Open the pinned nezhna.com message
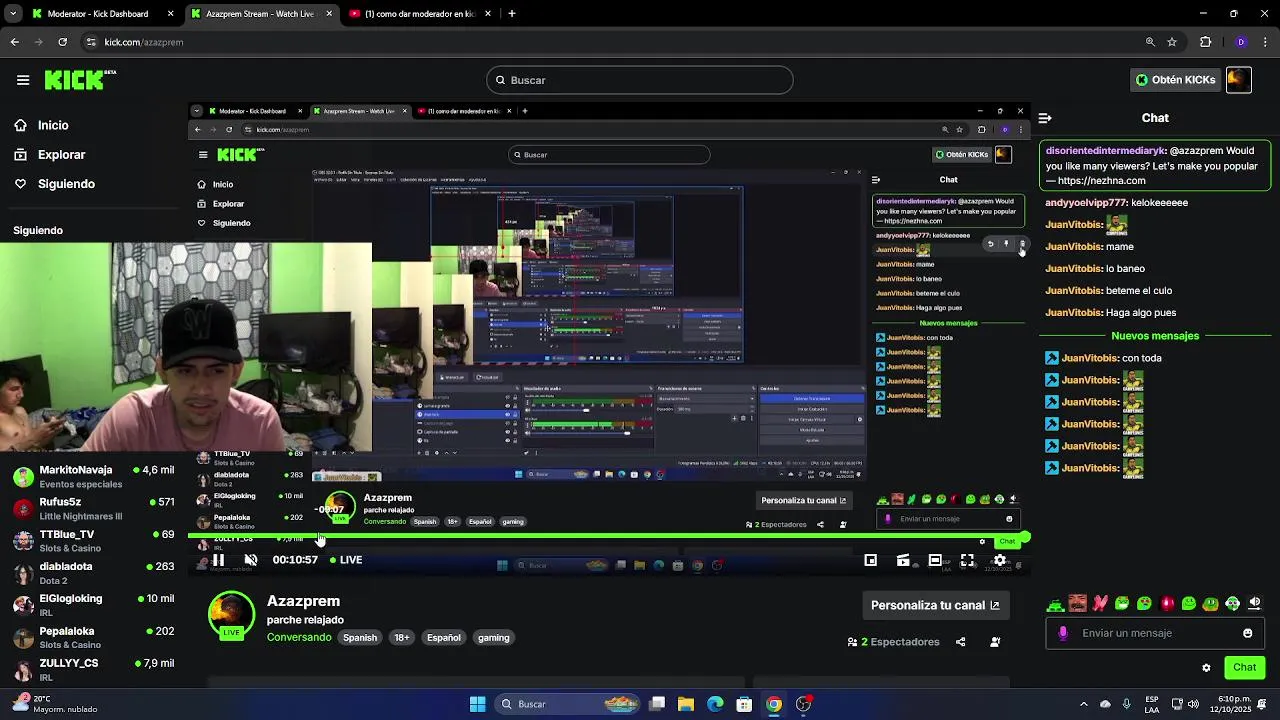Screen dimensions: 1280x720 click(x=1155, y=166)
